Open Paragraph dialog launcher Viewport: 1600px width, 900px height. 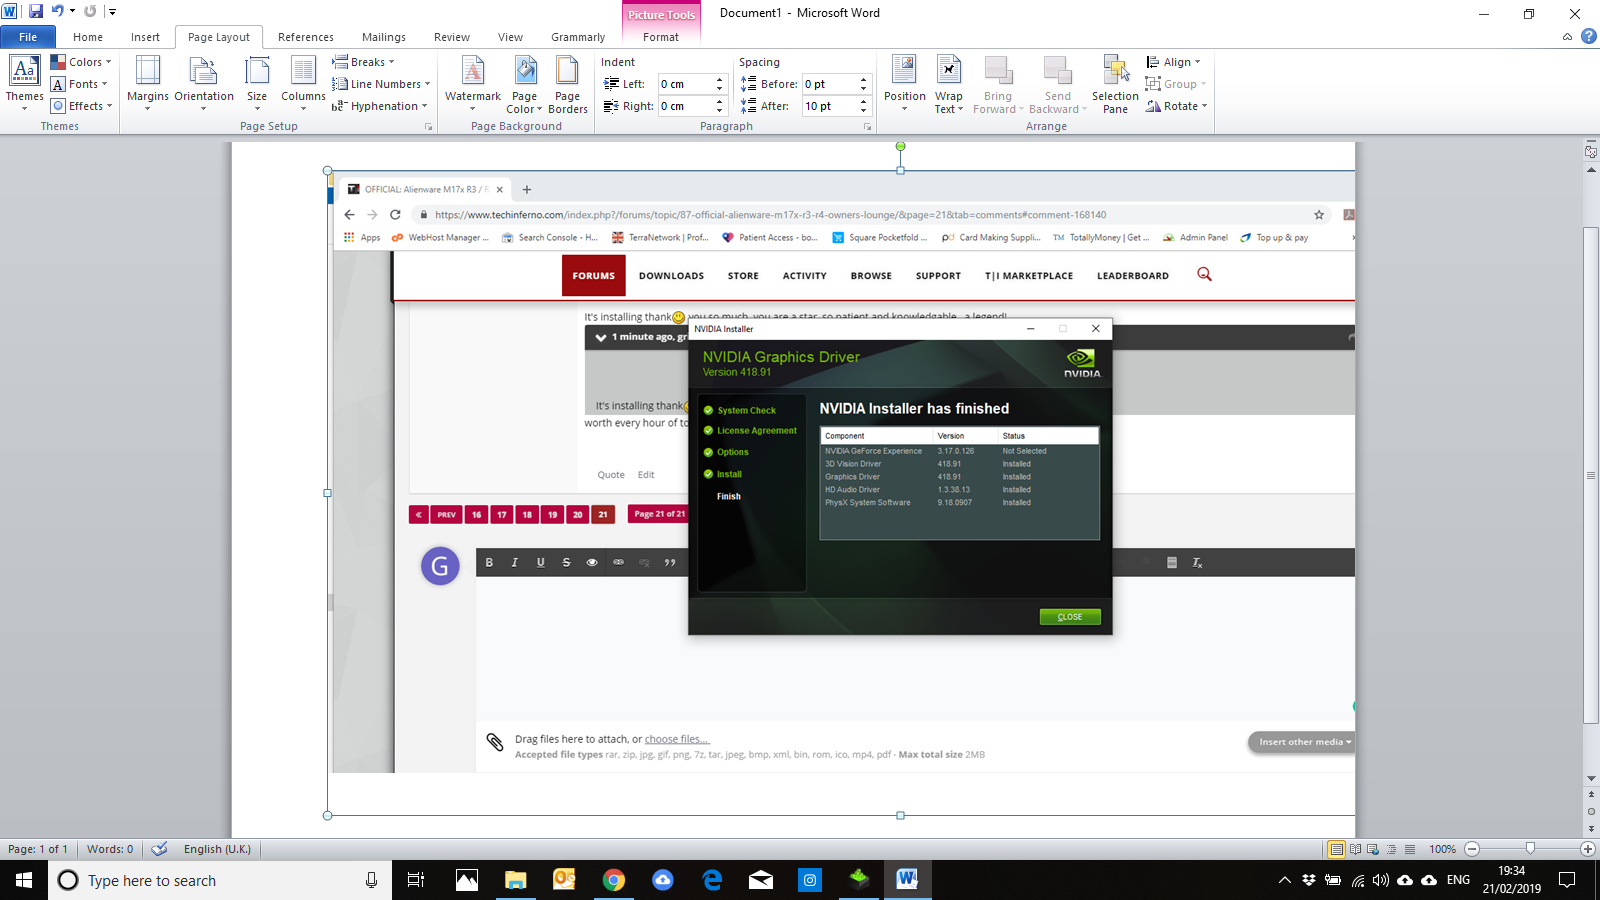click(867, 127)
